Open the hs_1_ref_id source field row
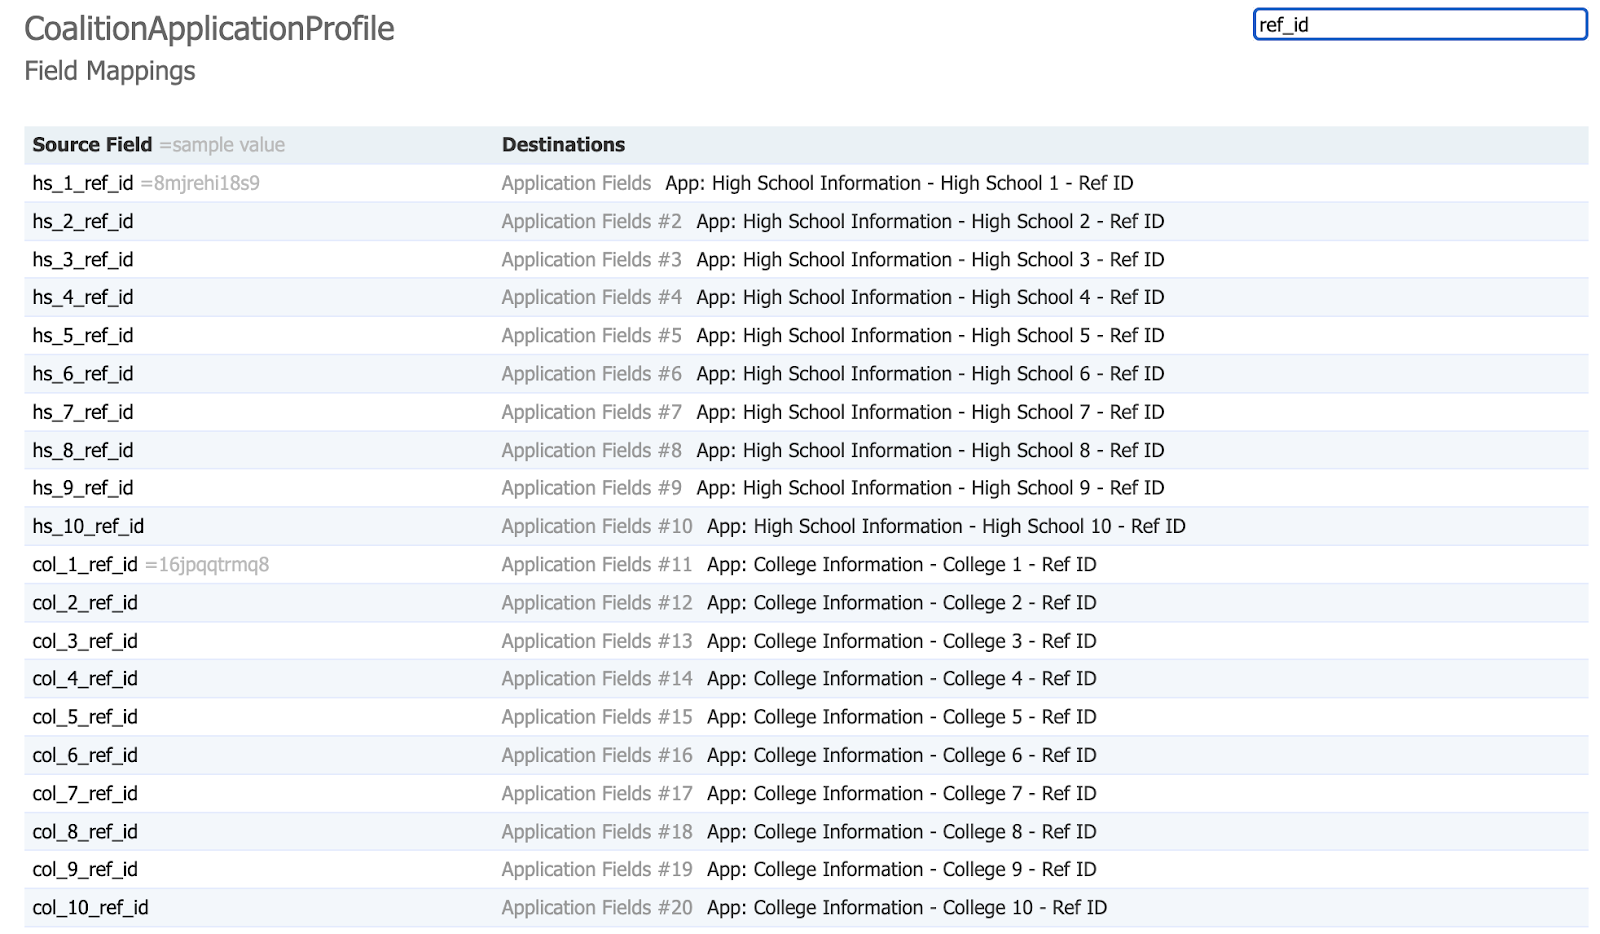 (x=83, y=183)
